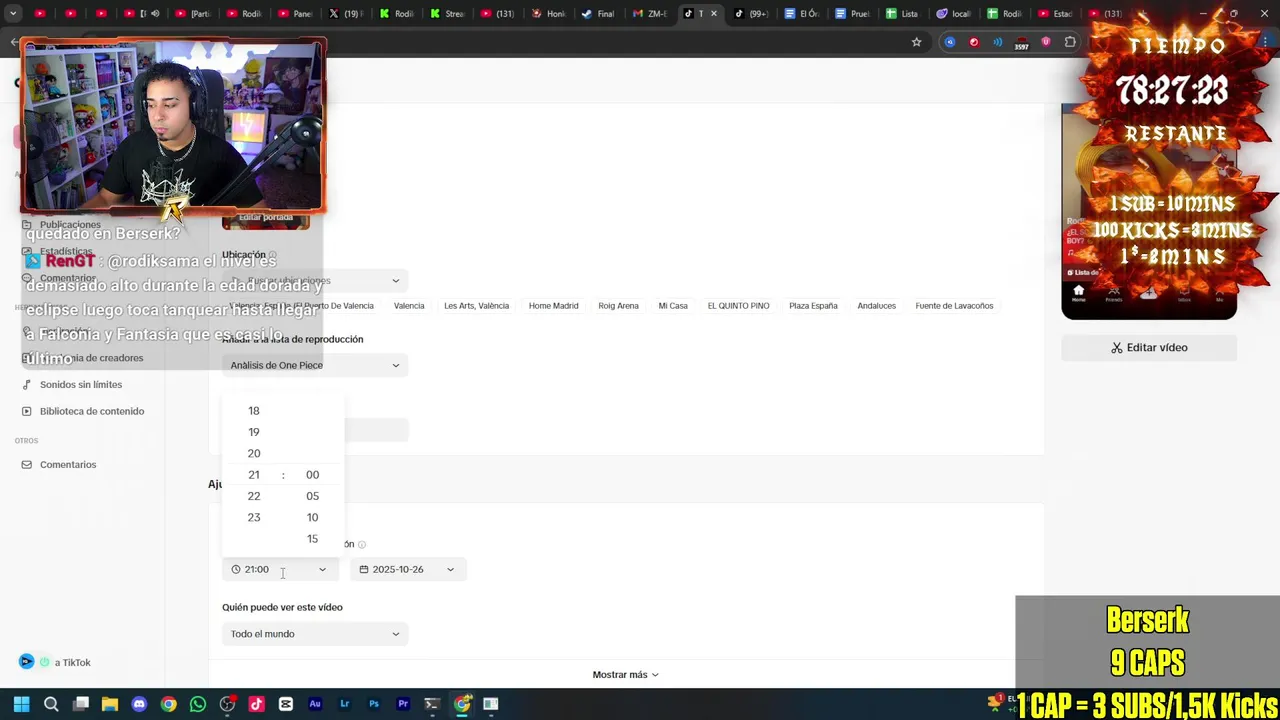Select minute 05 in time picker
Screen dimensions: 1280x720
point(312,496)
